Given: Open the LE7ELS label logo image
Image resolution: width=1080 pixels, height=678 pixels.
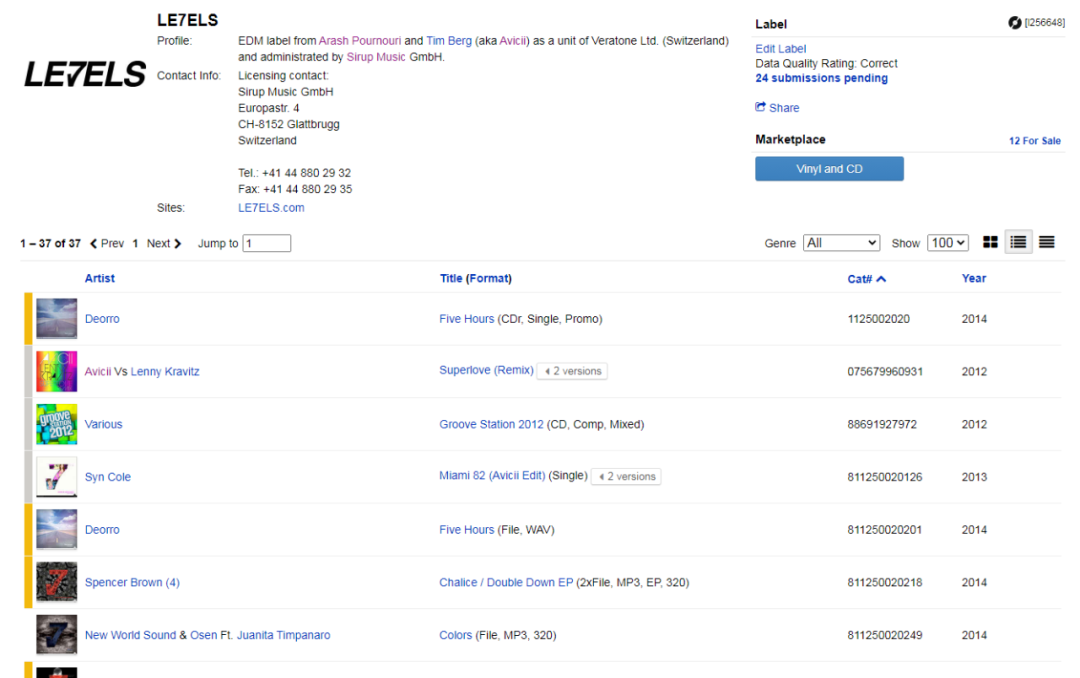Looking at the screenshot, I should 85,74.
